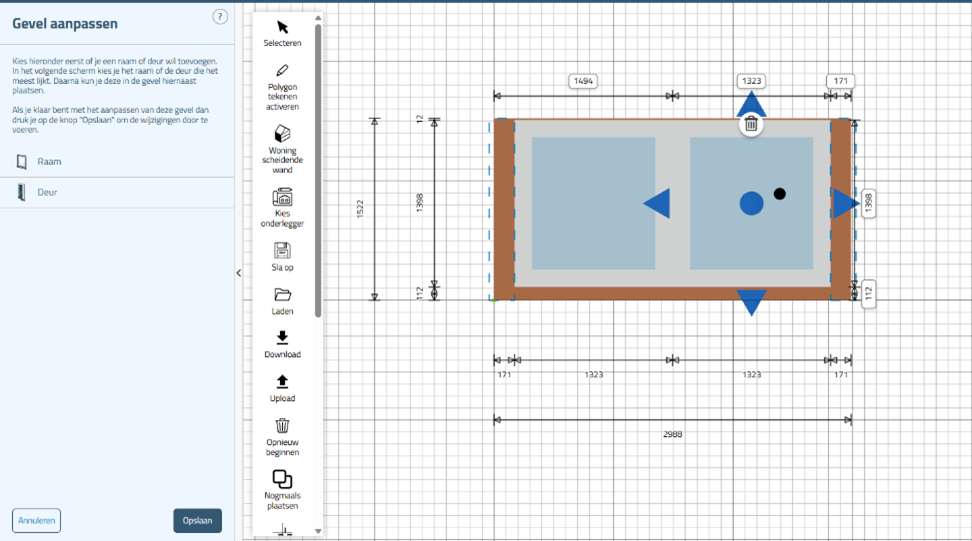
Task: Click the blue up arrow handle
Action: pyautogui.click(x=751, y=104)
